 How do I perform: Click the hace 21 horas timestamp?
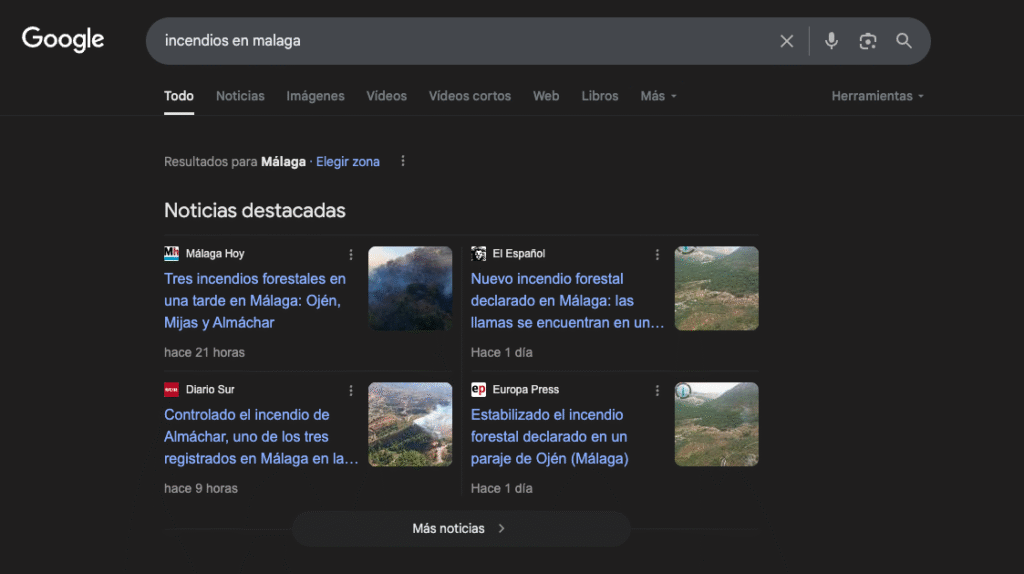pyautogui.click(x=204, y=352)
